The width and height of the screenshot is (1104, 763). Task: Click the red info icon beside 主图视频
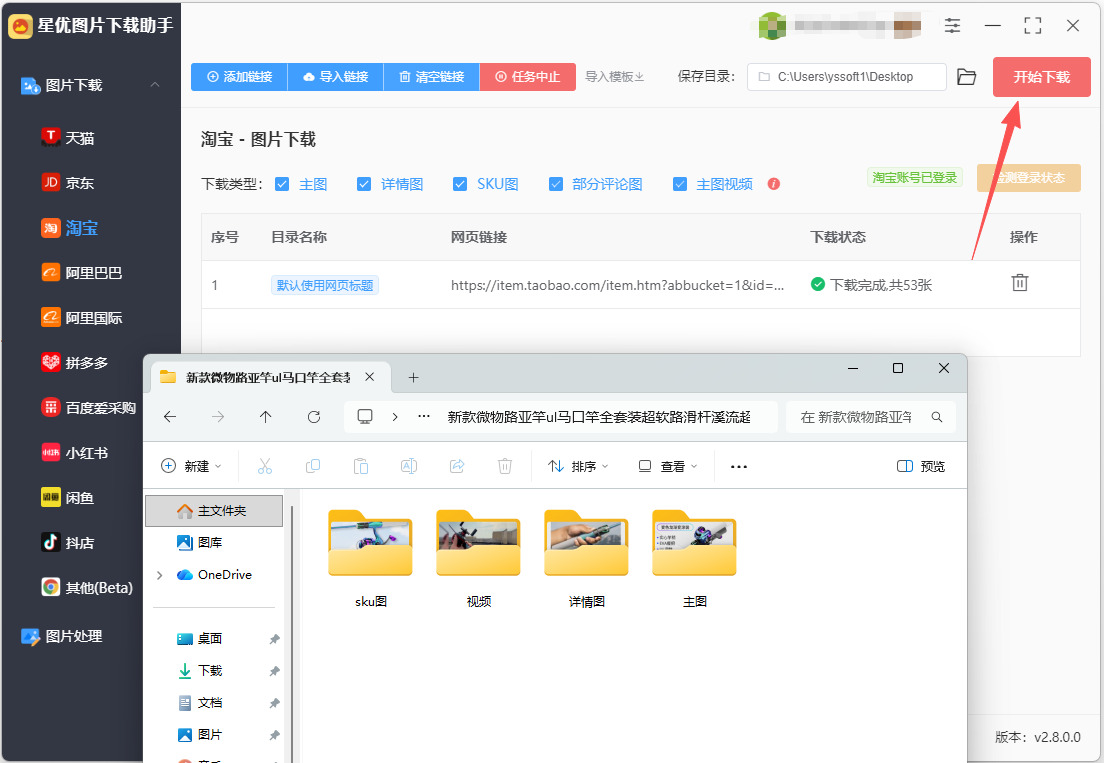click(x=774, y=184)
